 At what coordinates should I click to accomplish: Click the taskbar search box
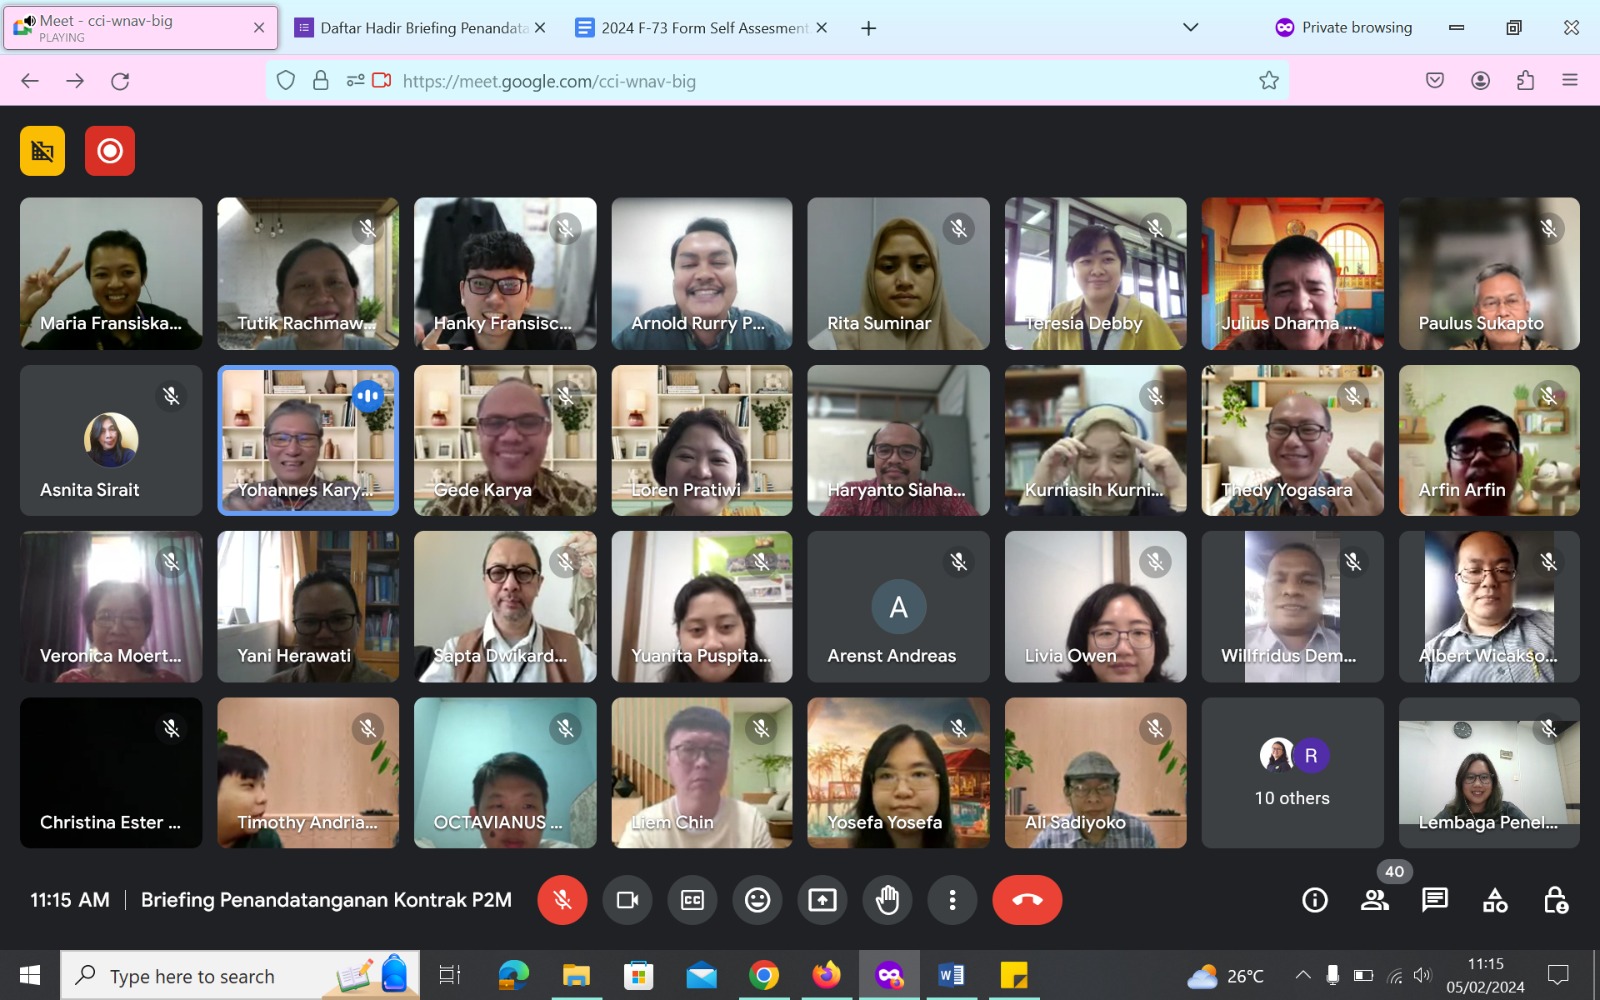240,975
